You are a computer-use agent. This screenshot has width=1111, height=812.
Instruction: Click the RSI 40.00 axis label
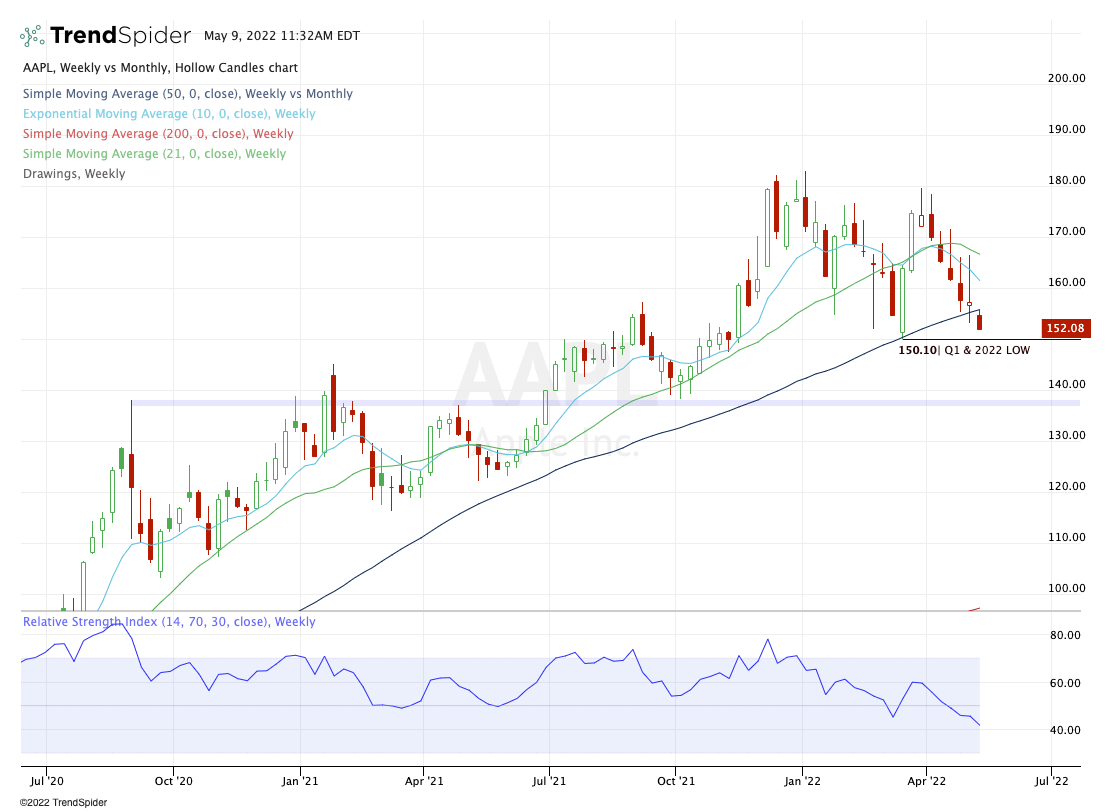pos(1065,730)
